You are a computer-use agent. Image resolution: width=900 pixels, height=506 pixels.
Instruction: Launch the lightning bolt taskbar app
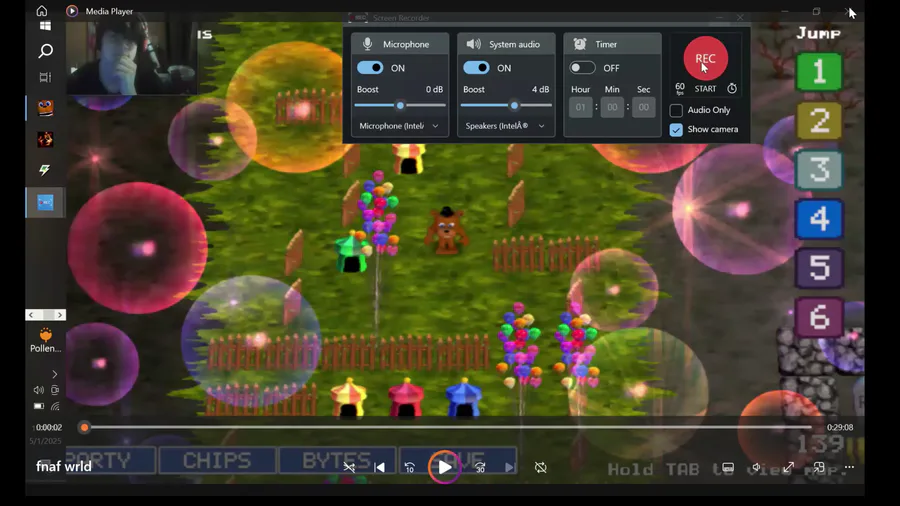point(45,170)
